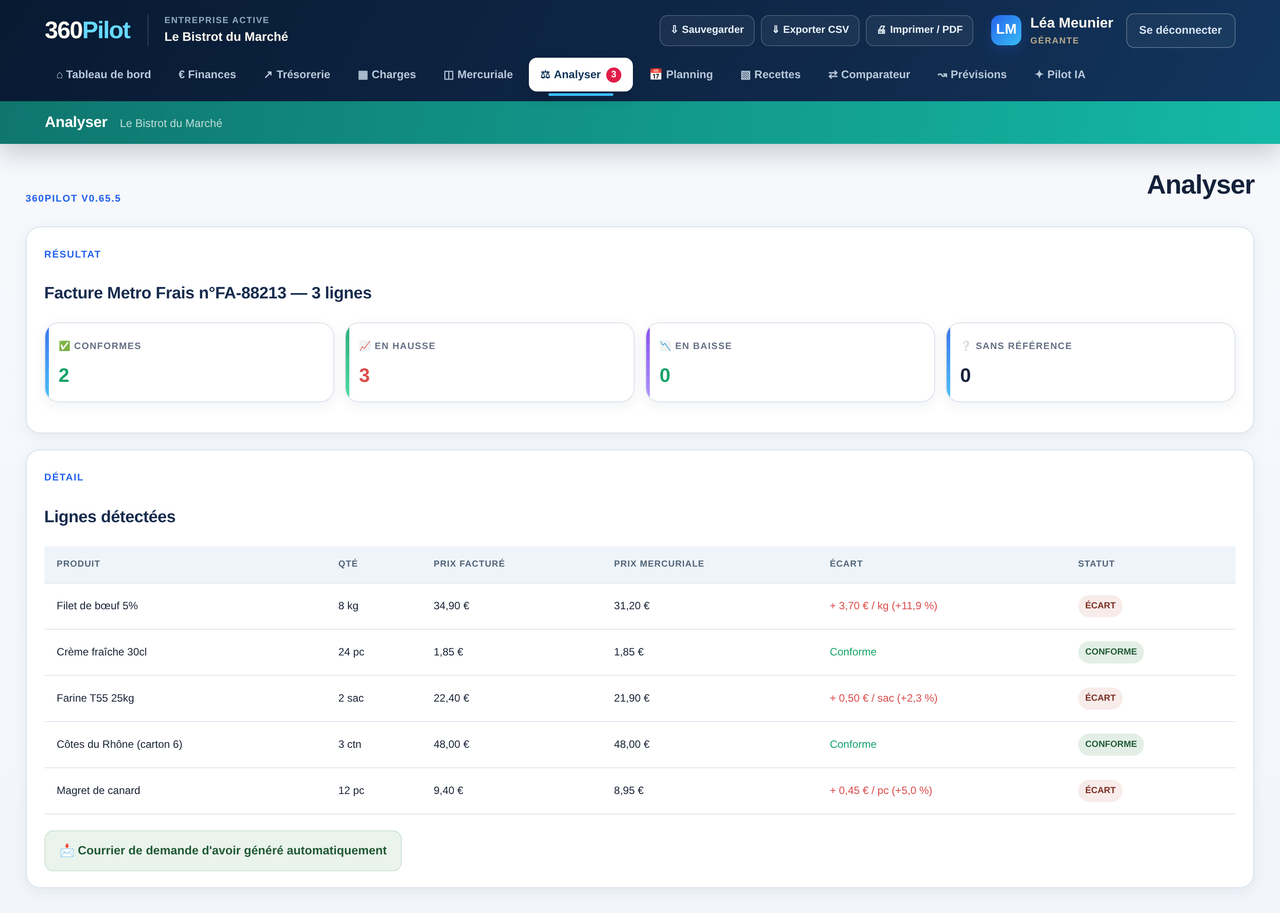The width and height of the screenshot is (1280, 913).
Task: Click the Conformes summary card
Action: pyautogui.click(x=189, y=362)
